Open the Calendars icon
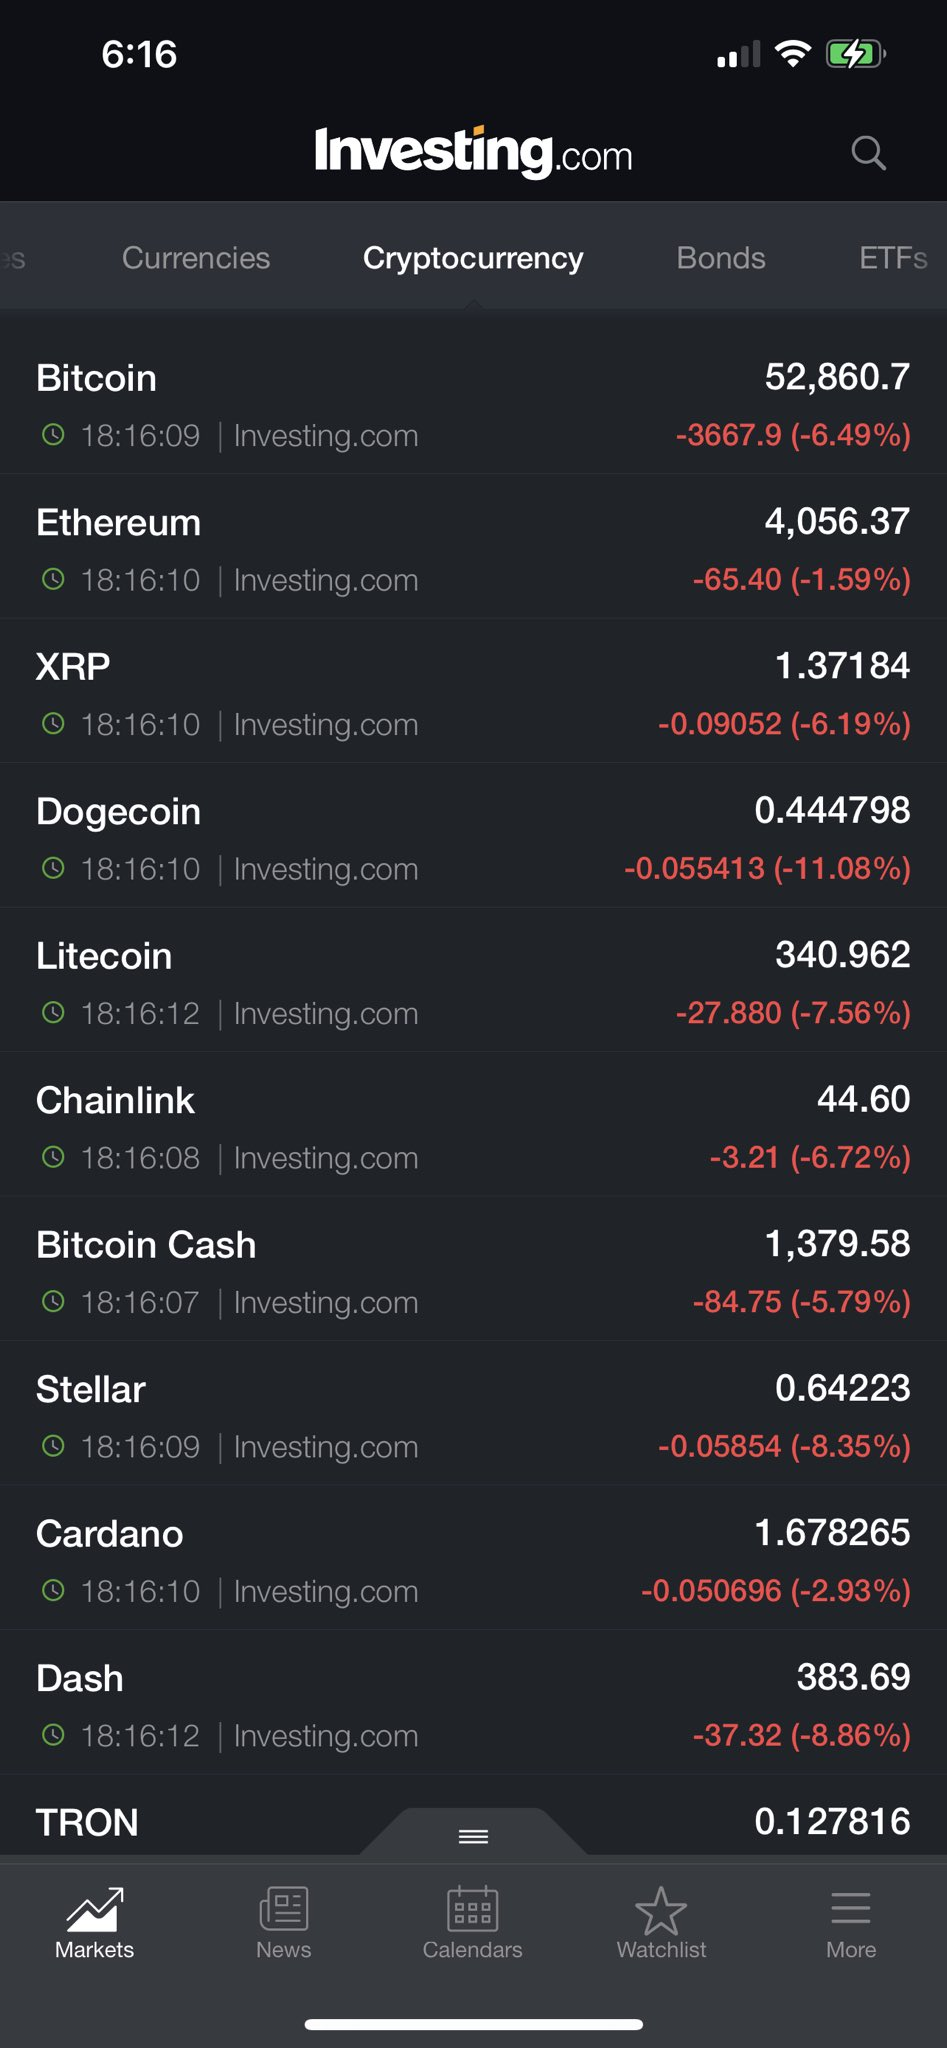947x2048 pixels. pos(472,1910)
